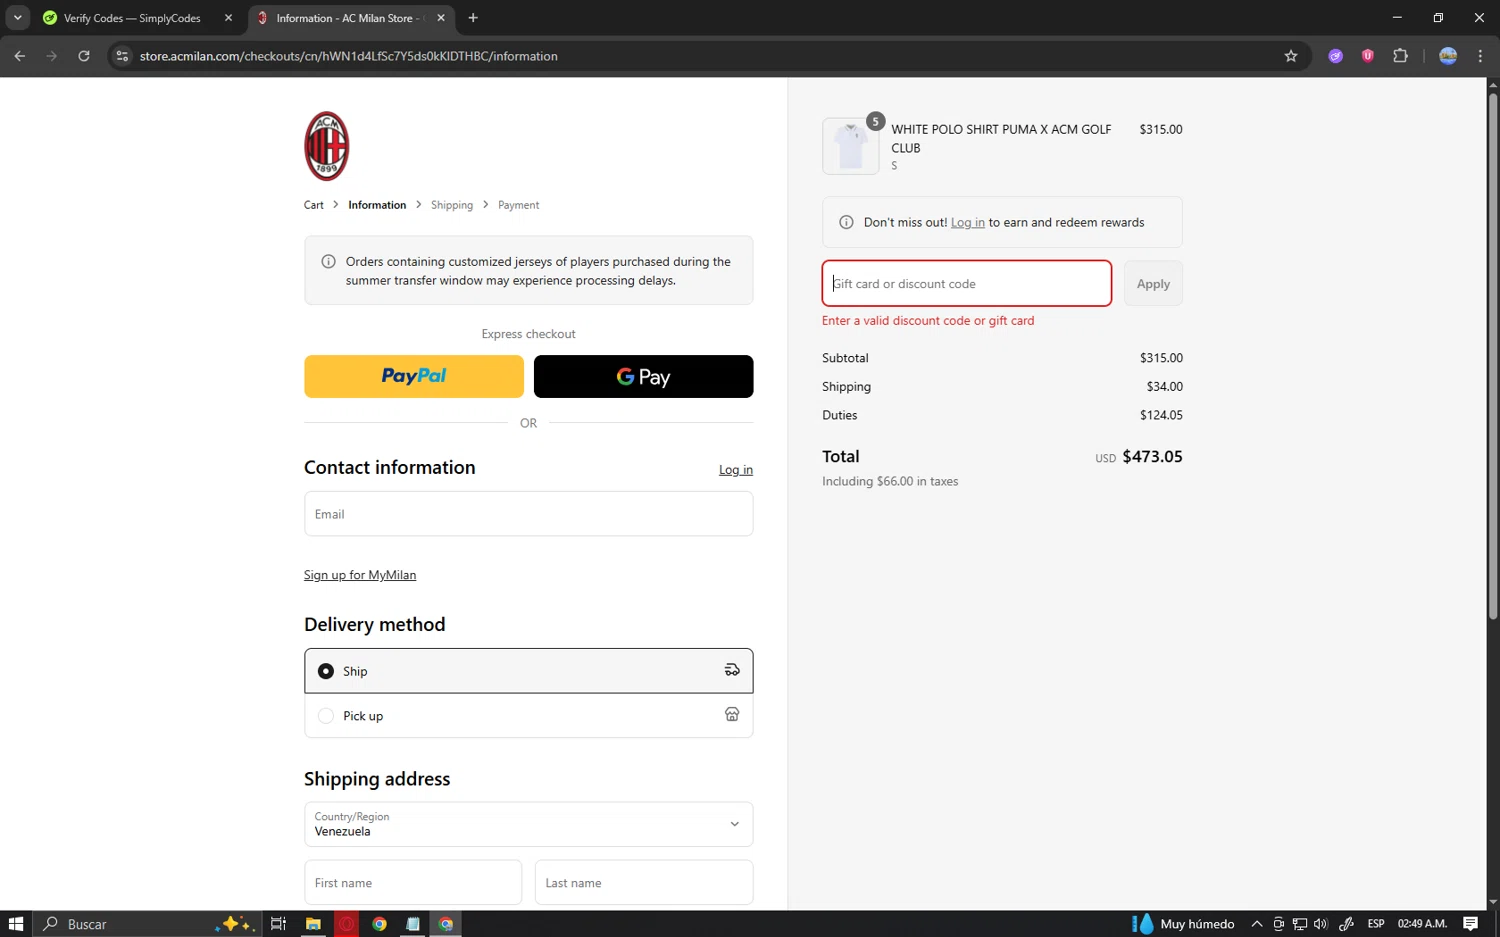Select the Pick up delivery method

tap(528, 715)
